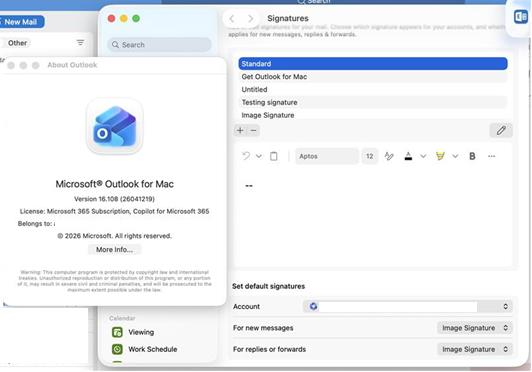Open the Viewing calendar settings
The image size is (532, 372).
(141, 332)
